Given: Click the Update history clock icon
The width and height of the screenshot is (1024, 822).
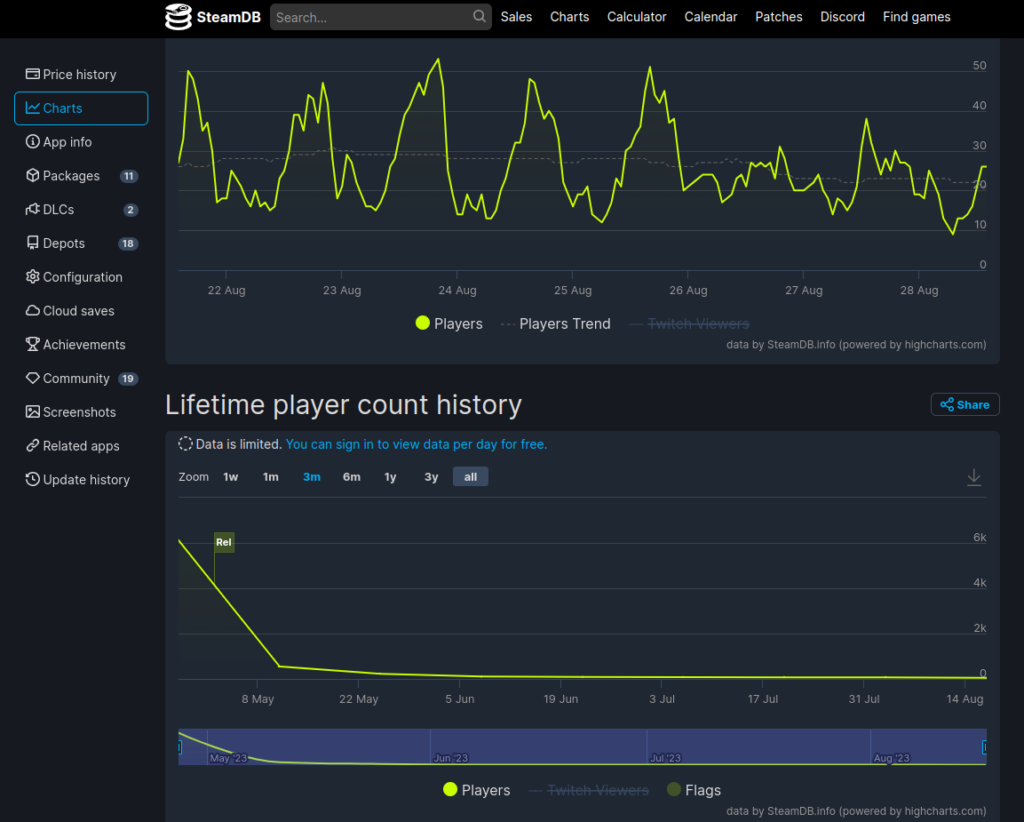Looking at the screenshot, I should click(33, 480).
